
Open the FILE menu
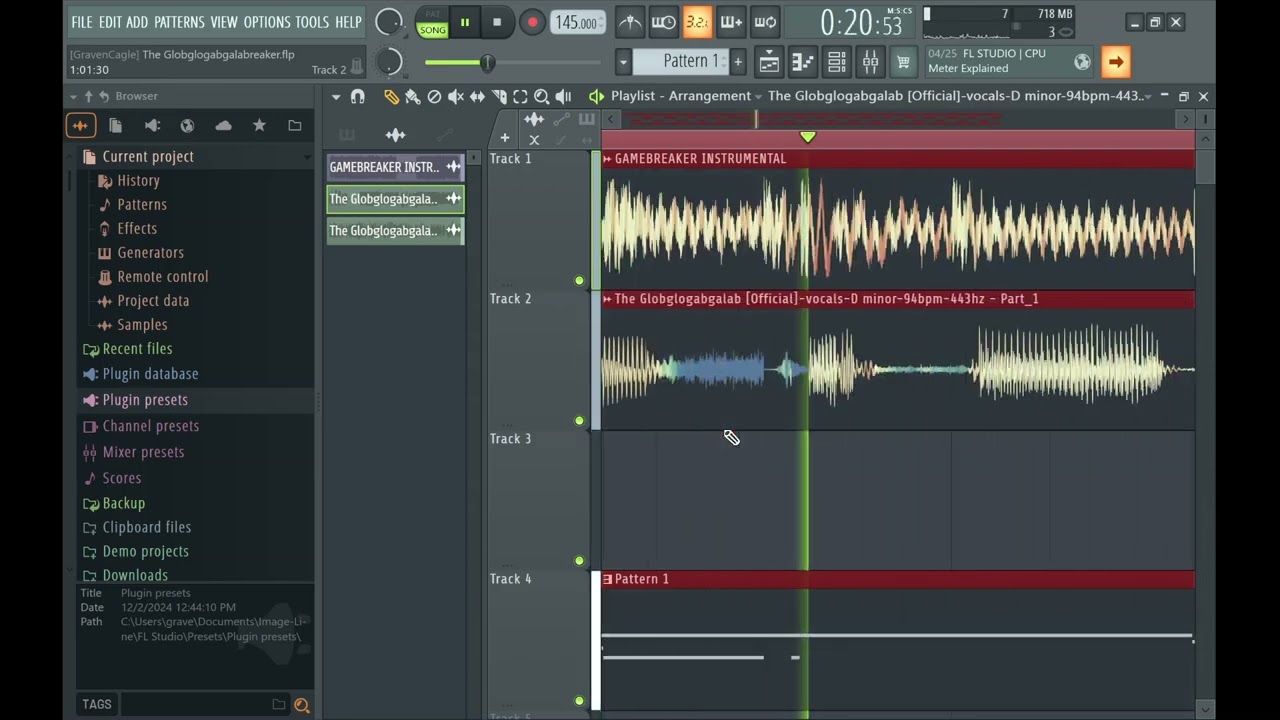[81, 22]
